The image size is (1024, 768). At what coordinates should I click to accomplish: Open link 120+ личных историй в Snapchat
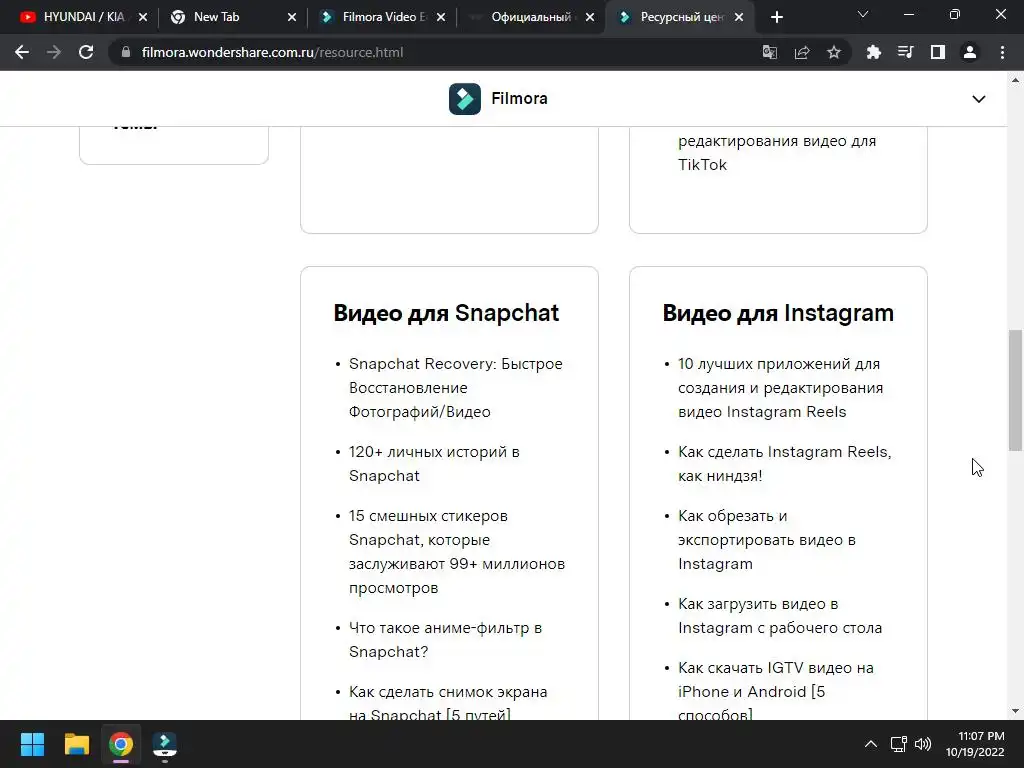(434, 464)
